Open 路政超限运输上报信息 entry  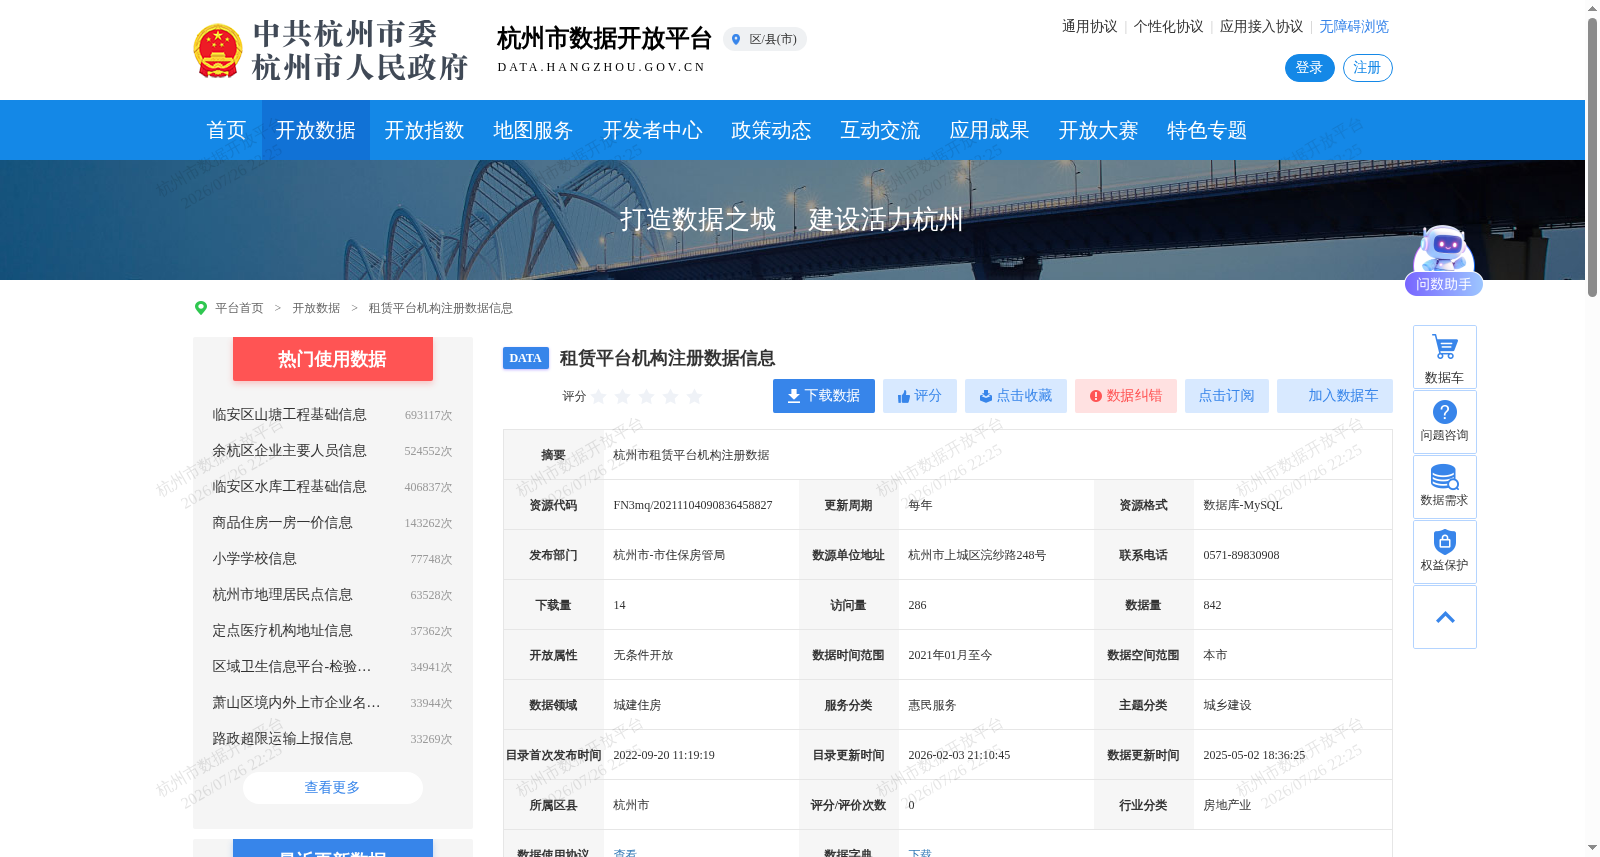click(x=282, y=739)
